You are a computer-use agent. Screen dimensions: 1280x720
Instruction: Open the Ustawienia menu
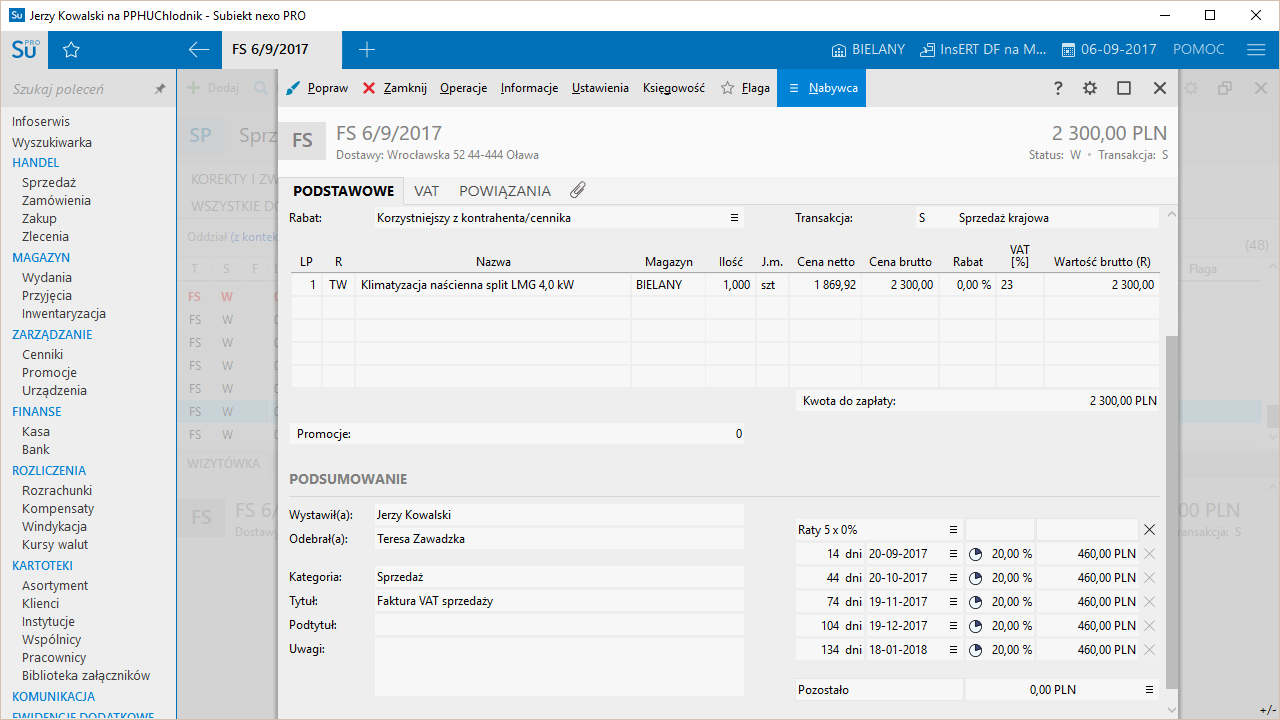(600, 88)
